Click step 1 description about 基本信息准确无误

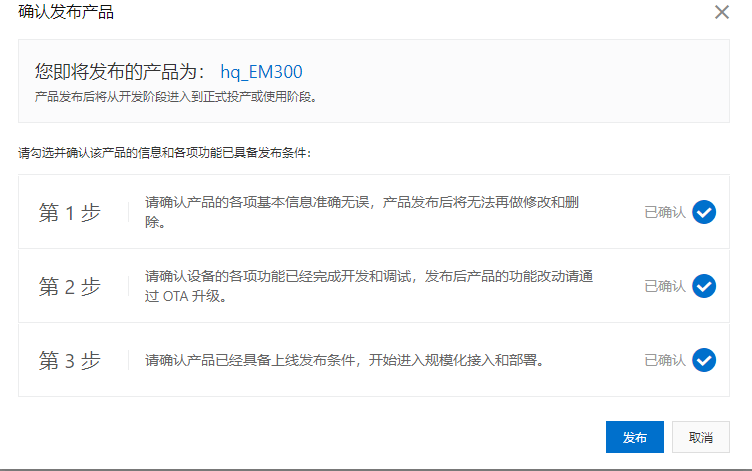pyautogui.click(x=362, y=212)
